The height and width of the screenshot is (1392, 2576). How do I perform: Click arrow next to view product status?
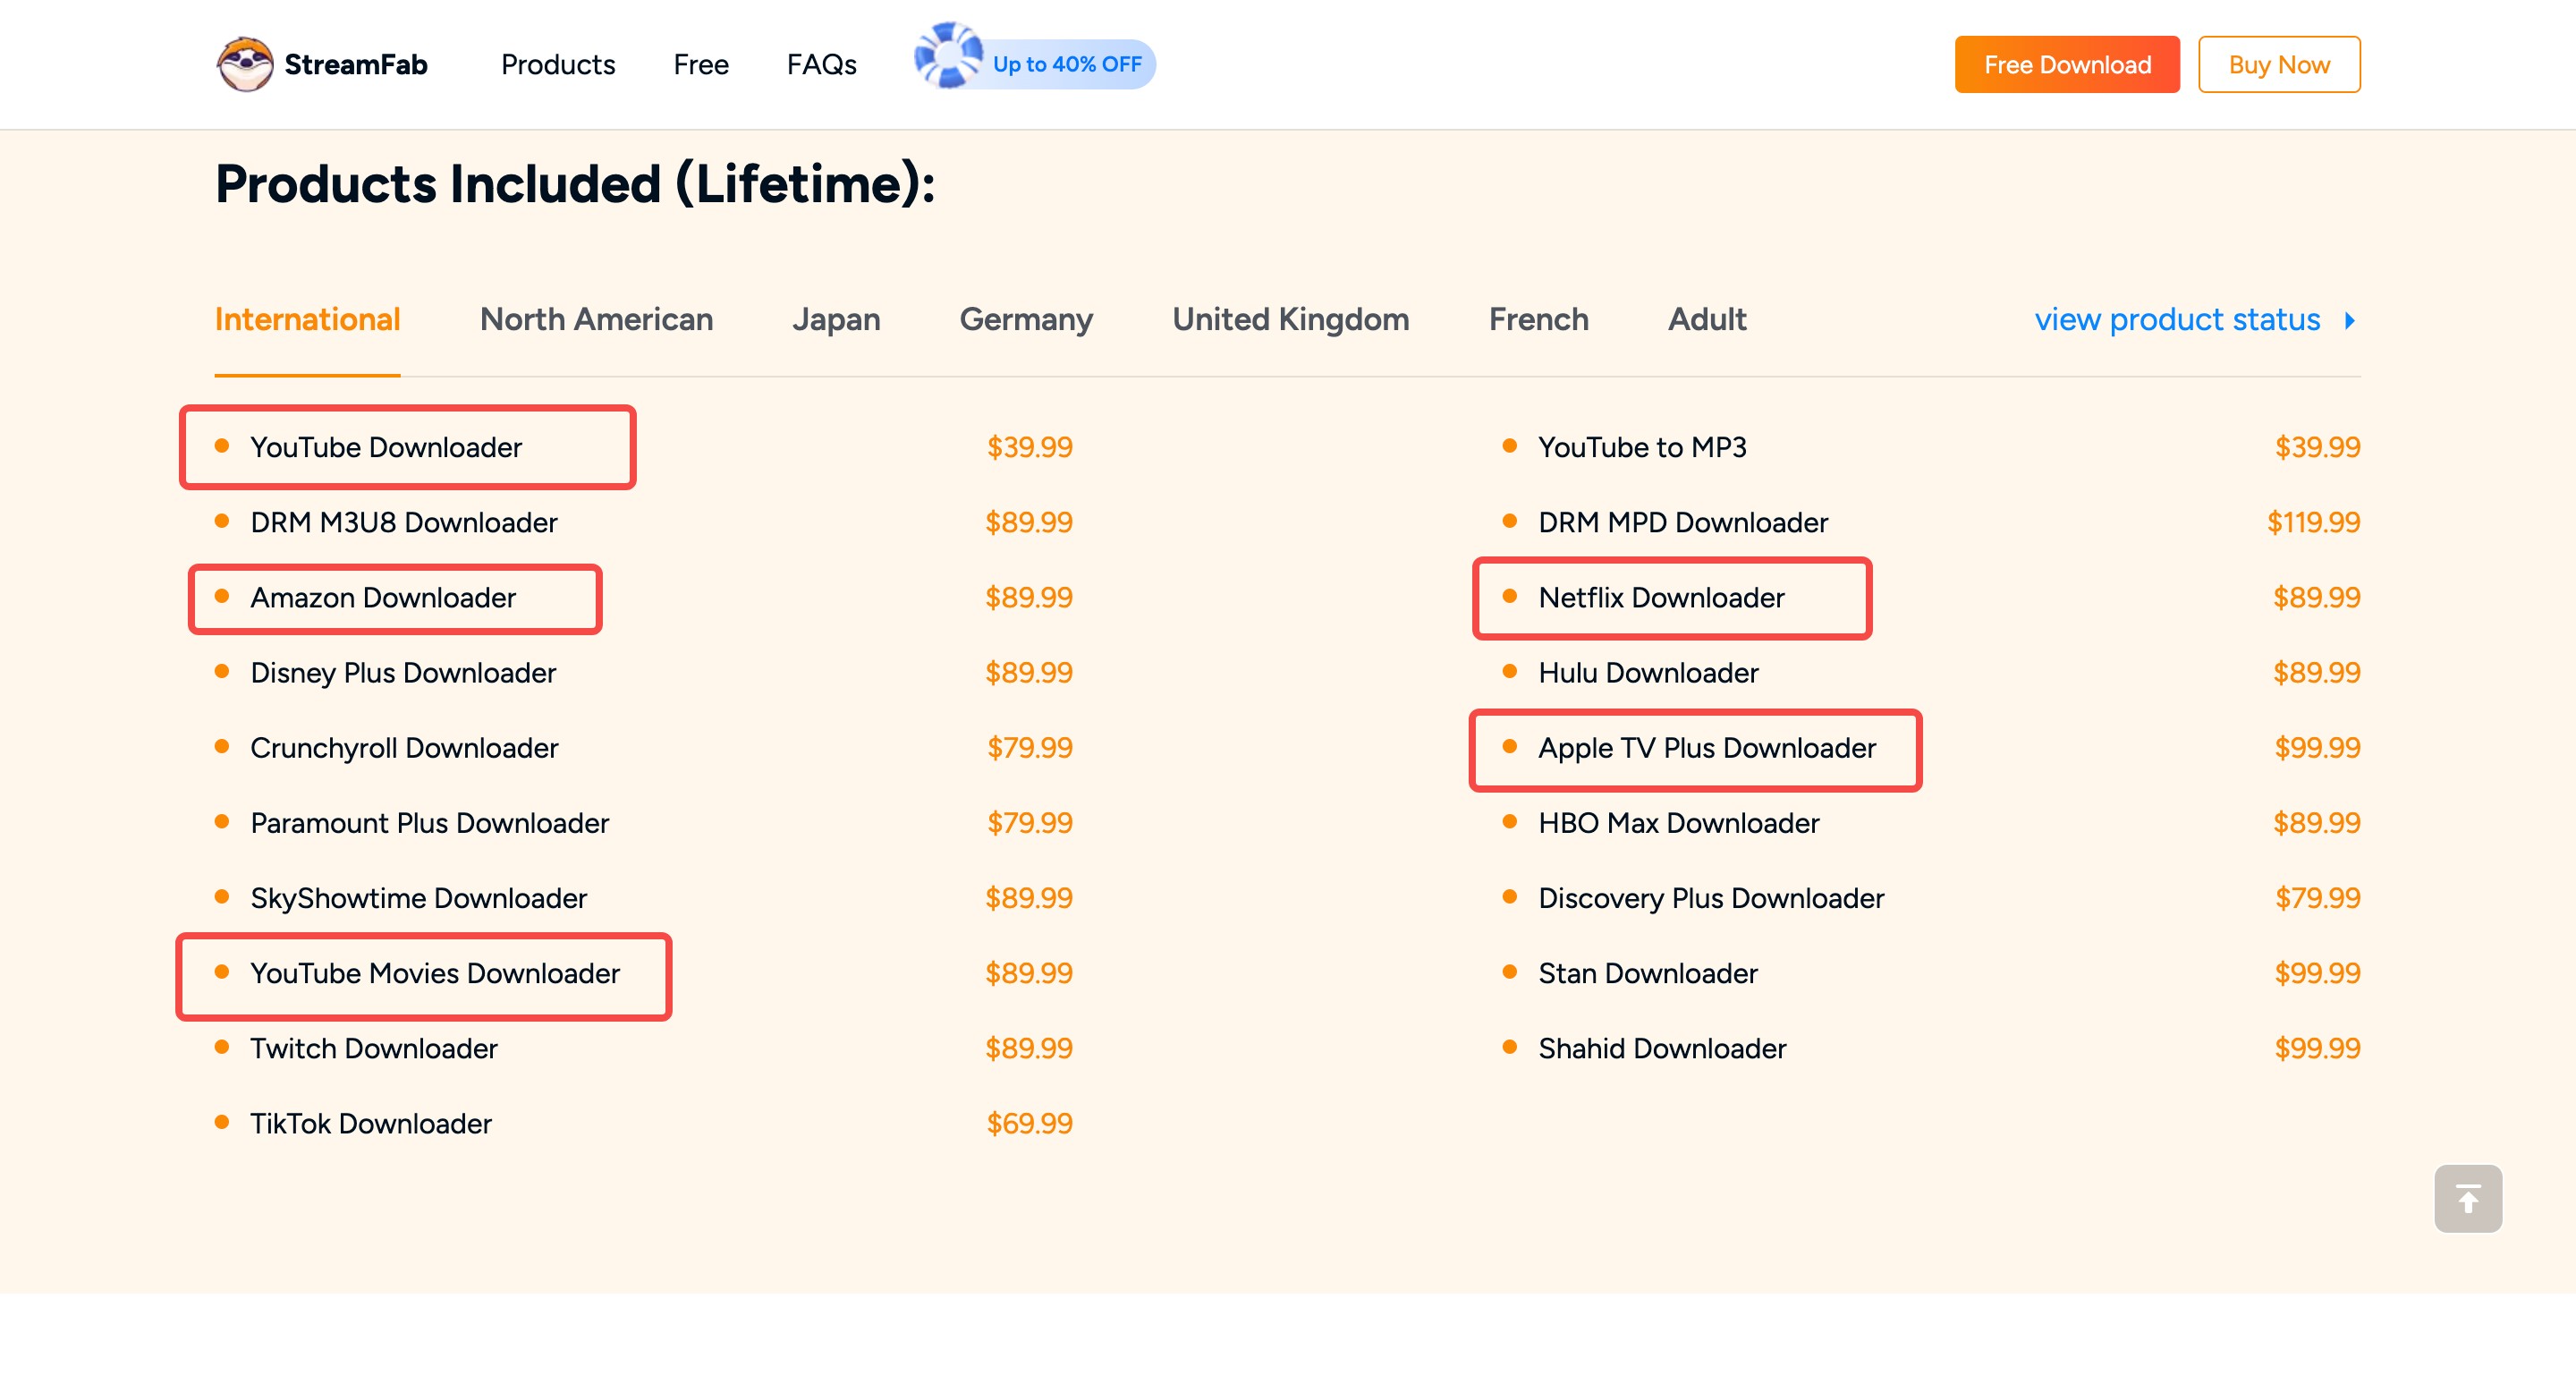2350,320
